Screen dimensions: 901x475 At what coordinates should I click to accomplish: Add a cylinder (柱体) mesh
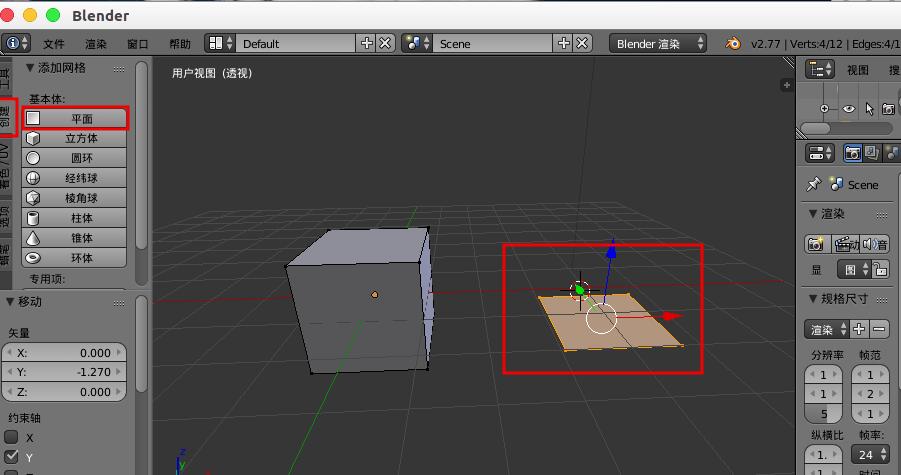74,218
